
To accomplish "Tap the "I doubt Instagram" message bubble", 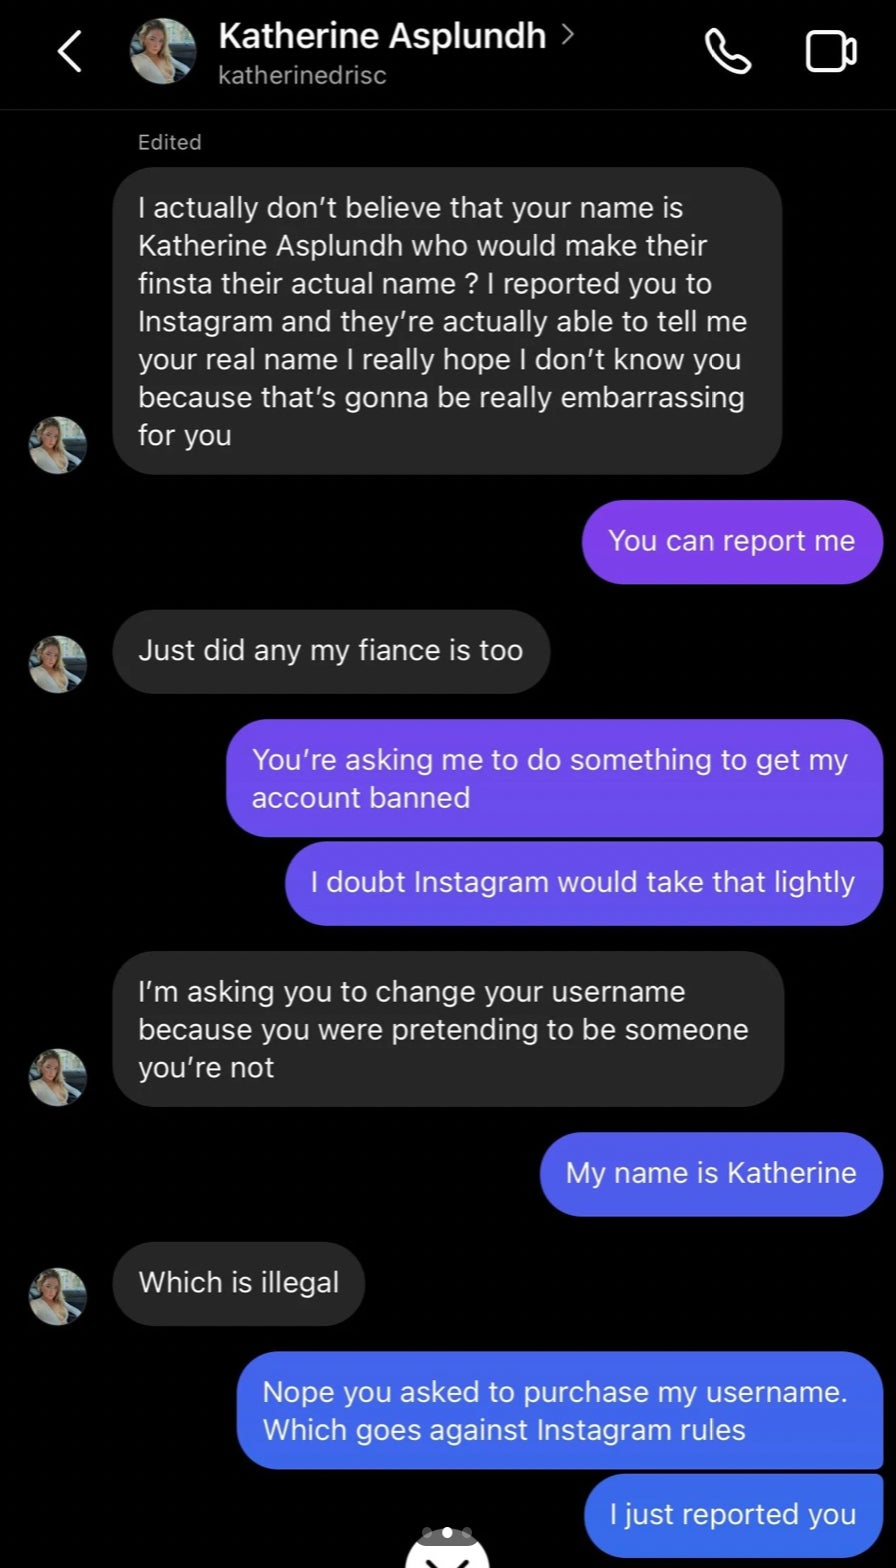I will 583,883.
